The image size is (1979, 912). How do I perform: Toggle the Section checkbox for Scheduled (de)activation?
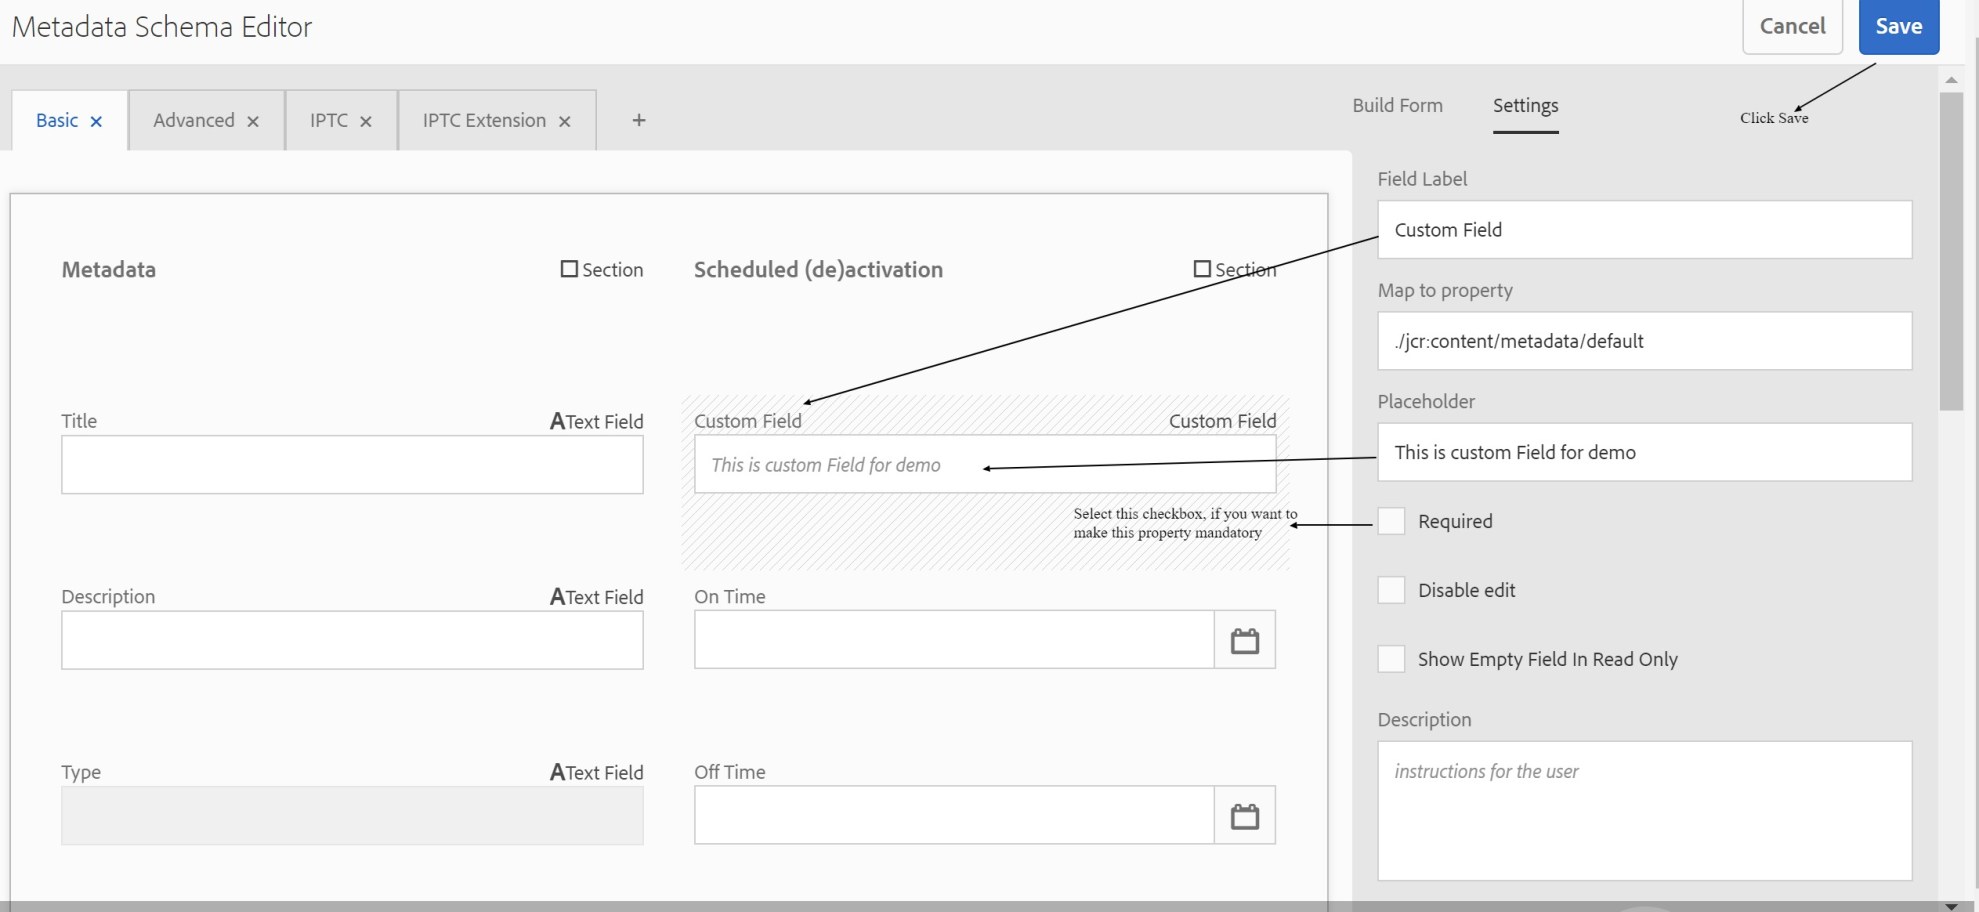[x=1201, y=268]
